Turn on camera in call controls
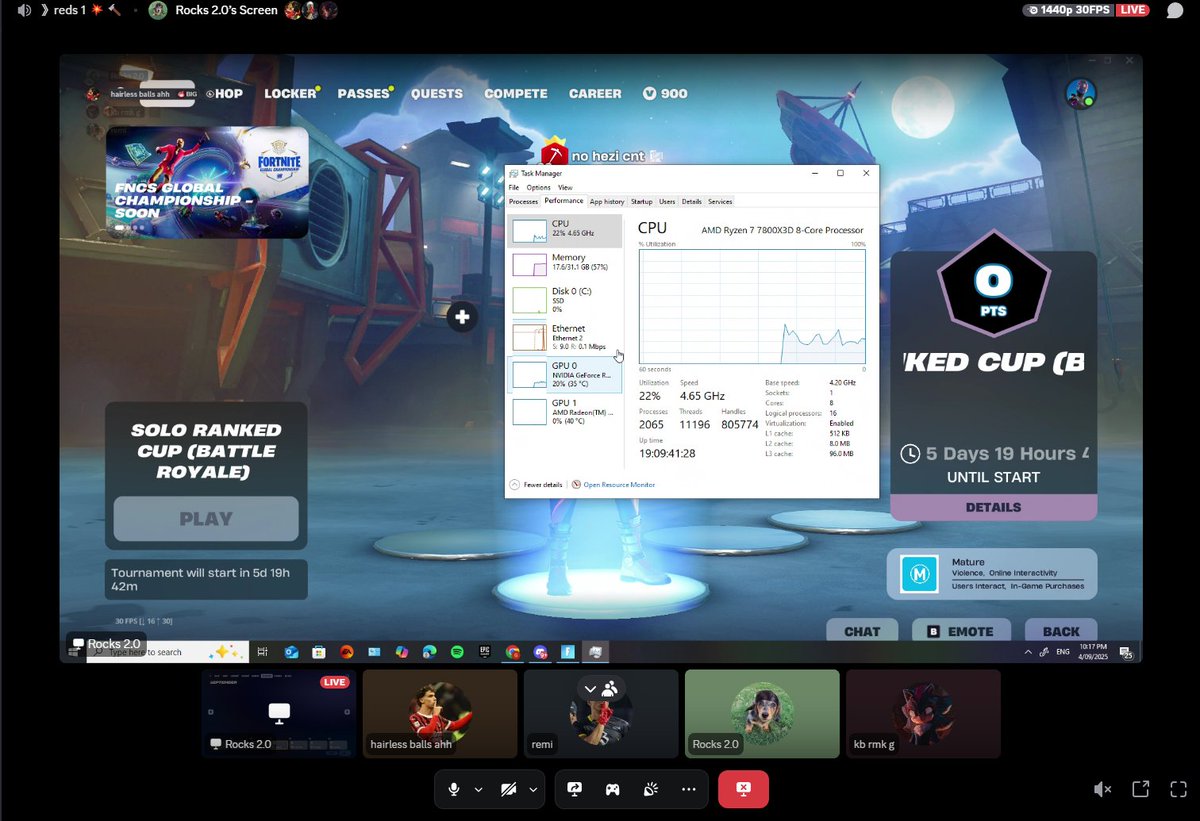This screenshot has width=1200, height=821. (508, 789)
